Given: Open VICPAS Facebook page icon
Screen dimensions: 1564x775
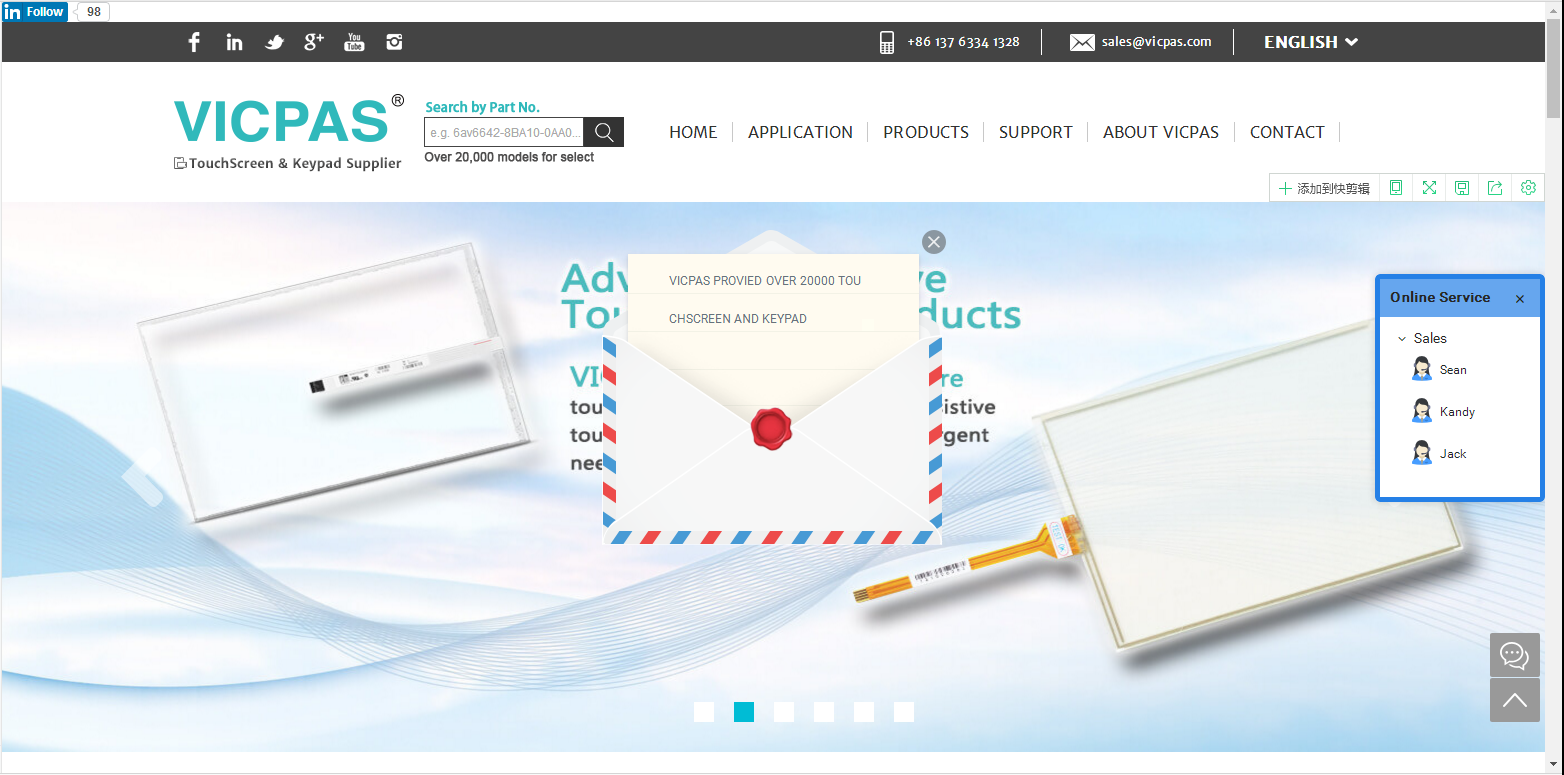Looking at the screenshot, I should 194,42.
